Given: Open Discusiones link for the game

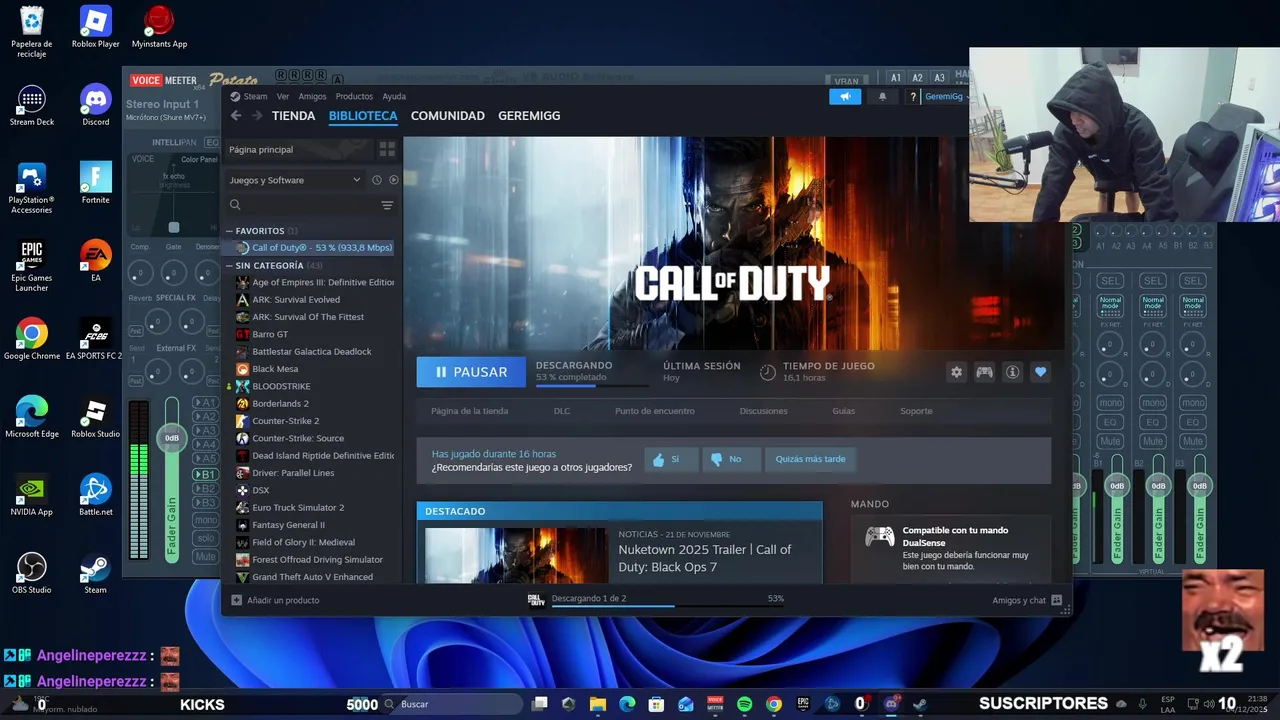Looking at the screenshot, I should click(763, 411).
